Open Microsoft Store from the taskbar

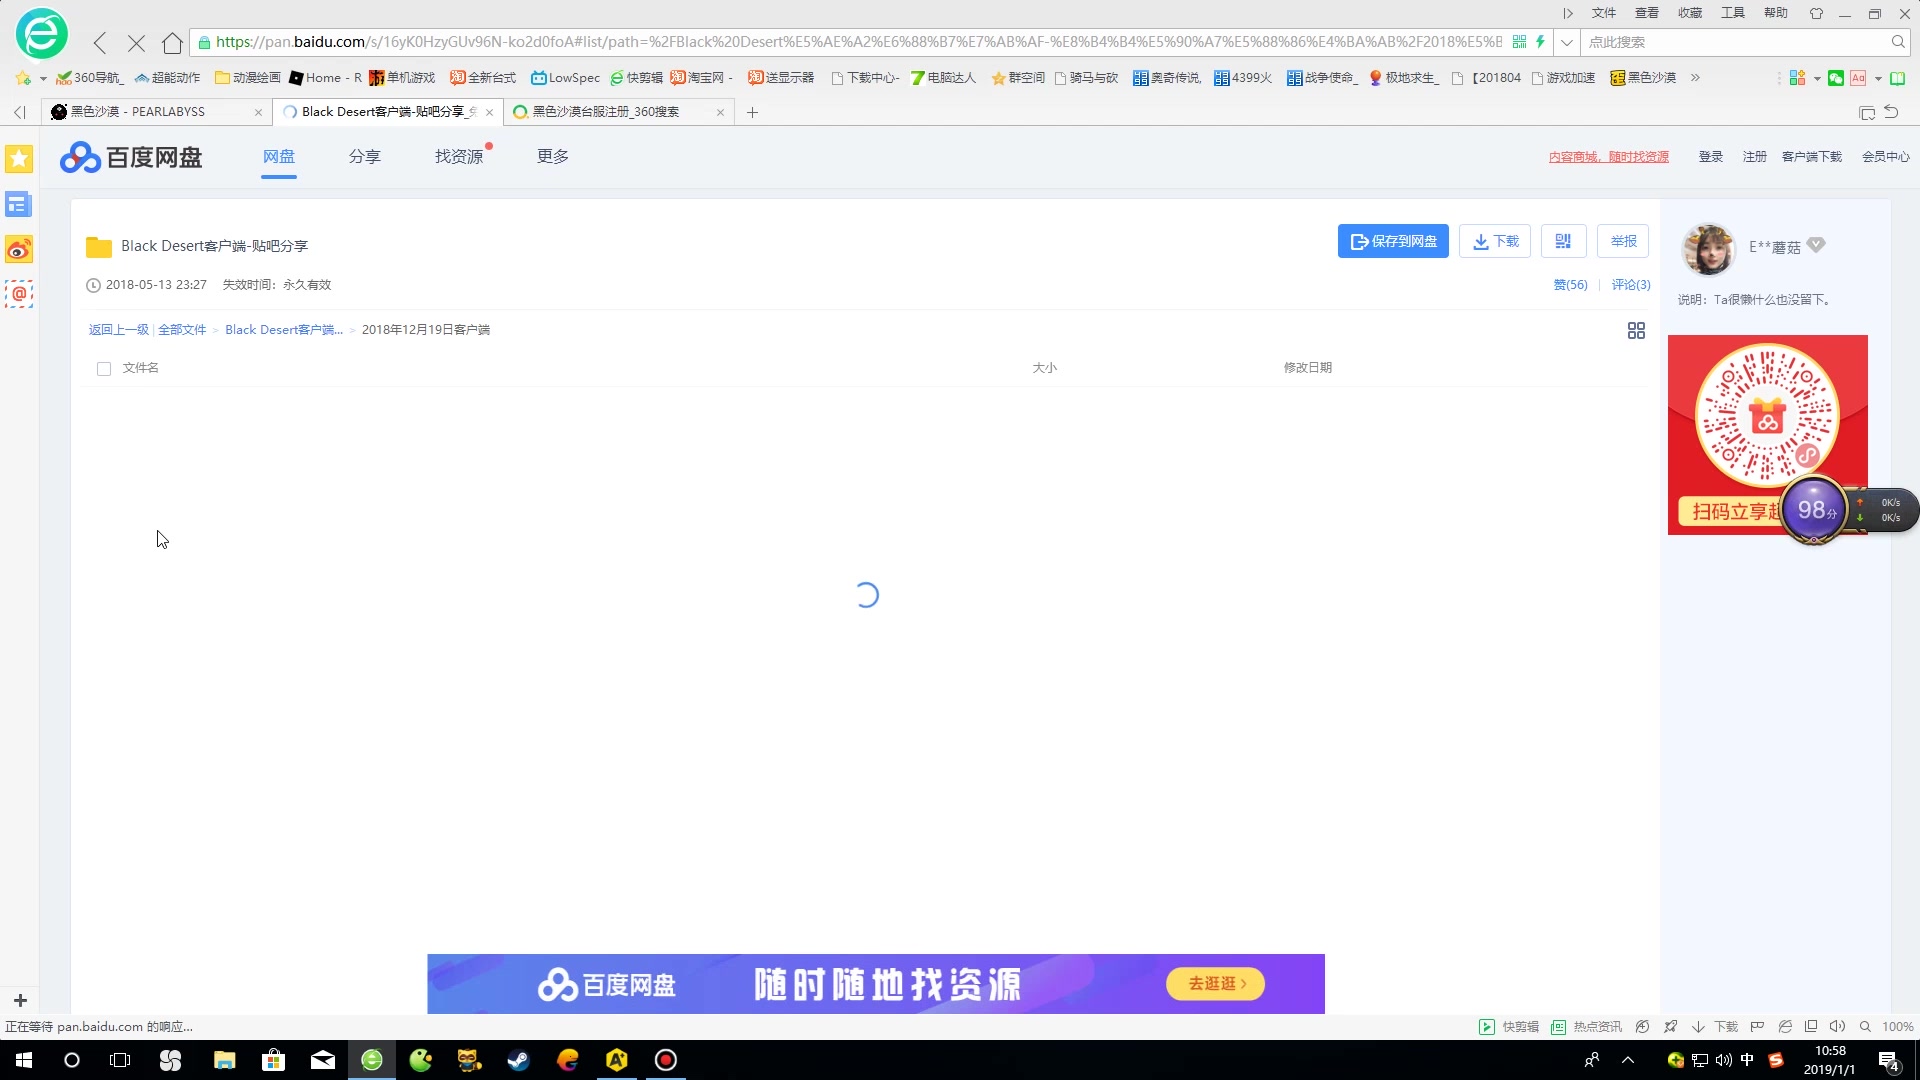click(x=273, y=1060)
